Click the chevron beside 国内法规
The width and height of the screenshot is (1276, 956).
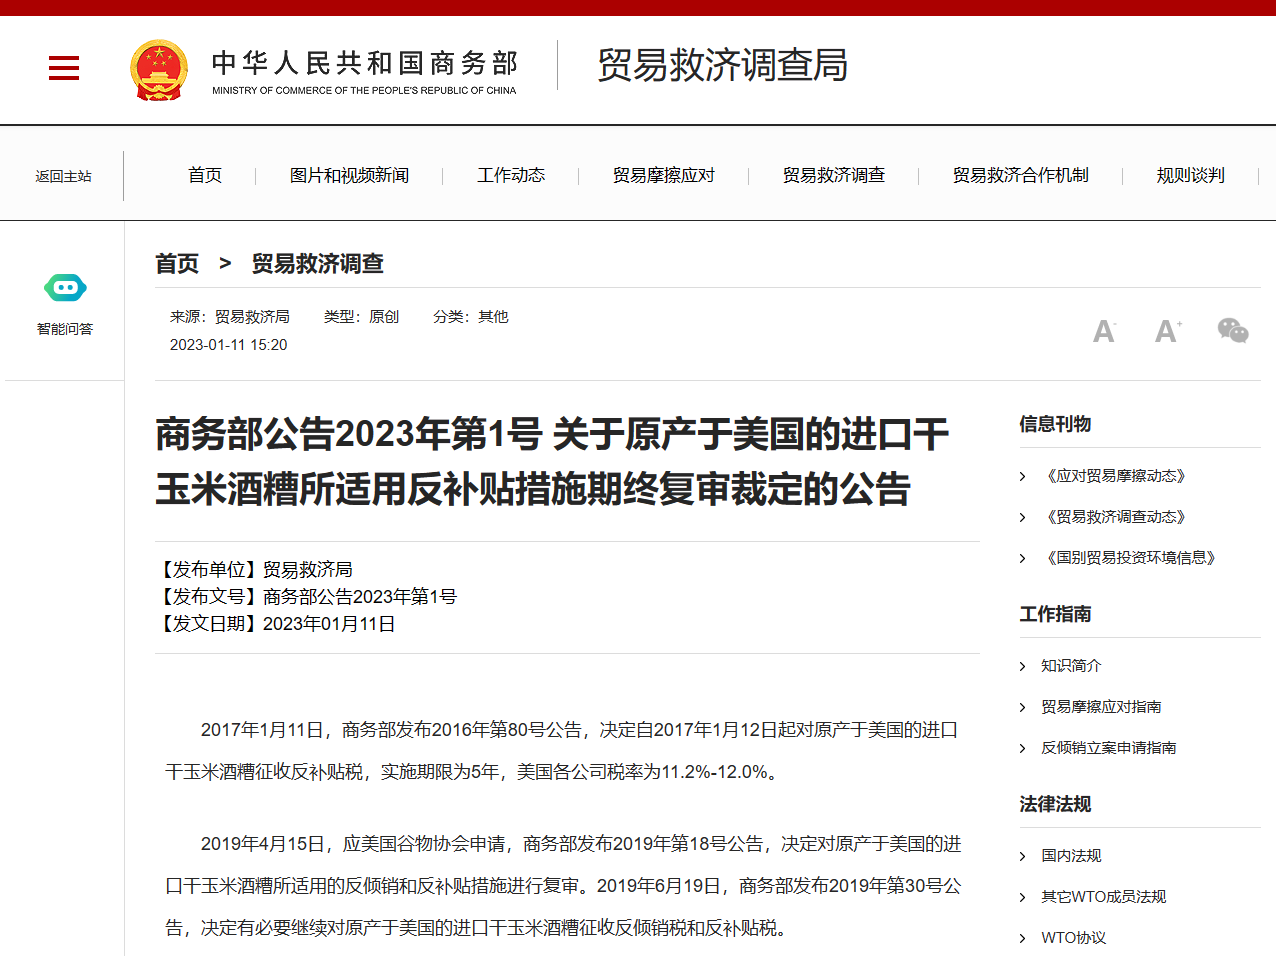coord(1022,857)
